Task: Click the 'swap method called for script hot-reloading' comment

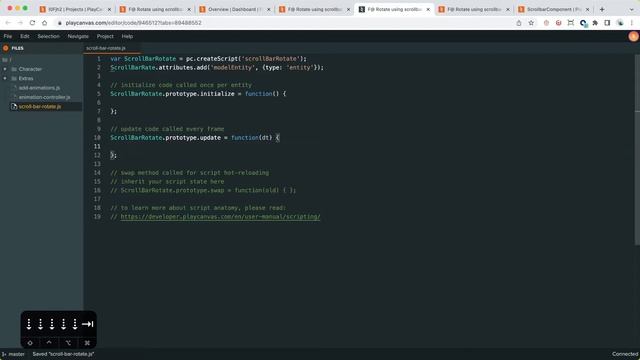Action: [190, 173]
